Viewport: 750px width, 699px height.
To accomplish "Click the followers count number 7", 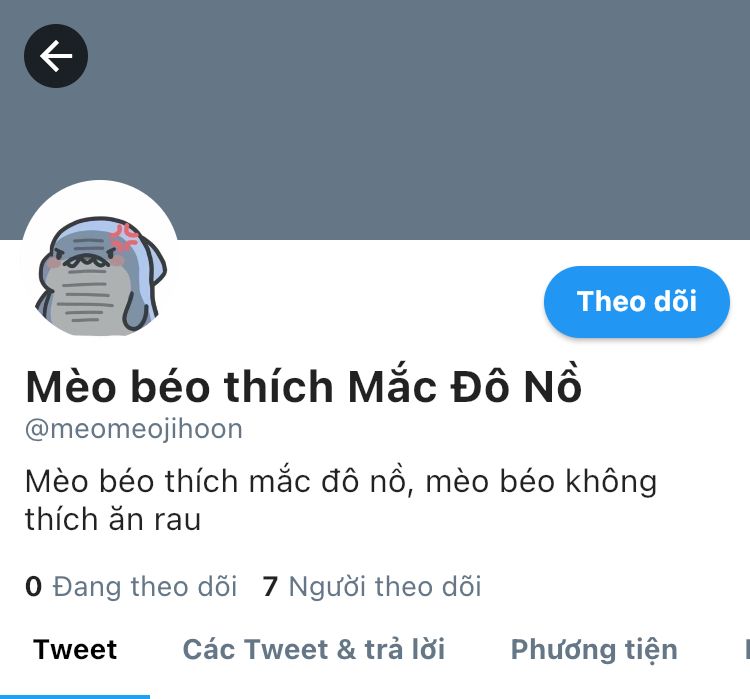I will coord(270,587).
